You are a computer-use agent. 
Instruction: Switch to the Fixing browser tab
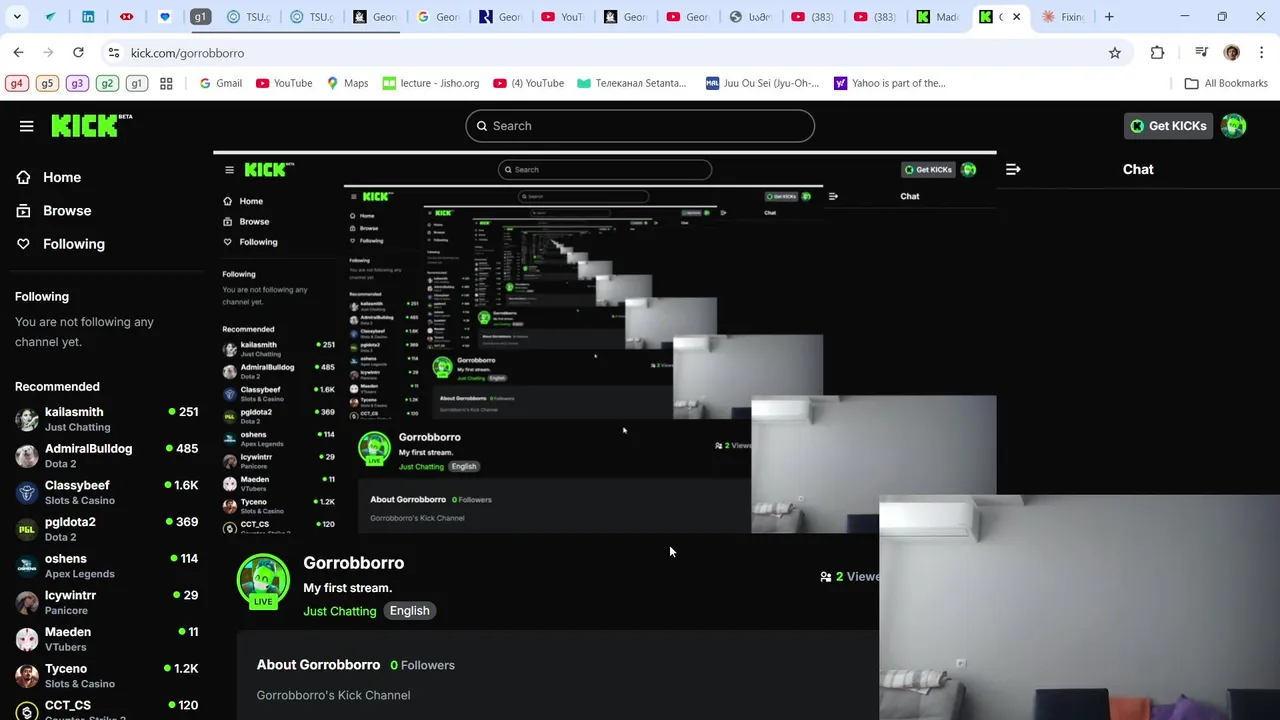coord(1062,17)
